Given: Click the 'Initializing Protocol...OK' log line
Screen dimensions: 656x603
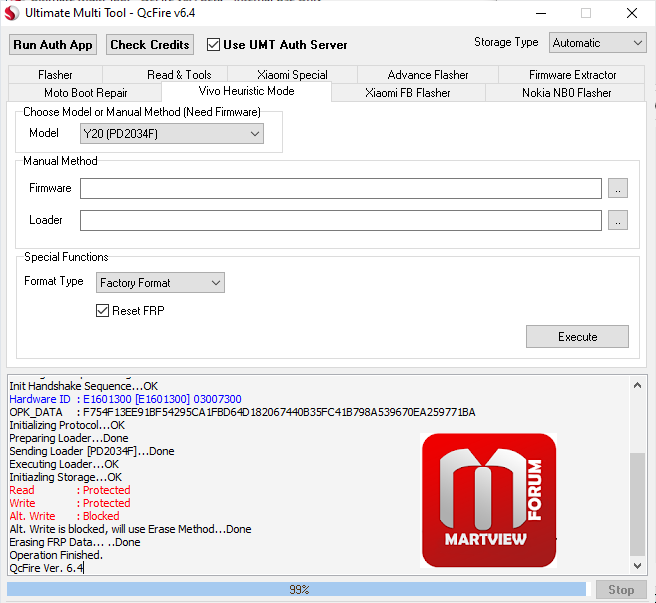Looking at the screenshot, I should tap(67, 425).
